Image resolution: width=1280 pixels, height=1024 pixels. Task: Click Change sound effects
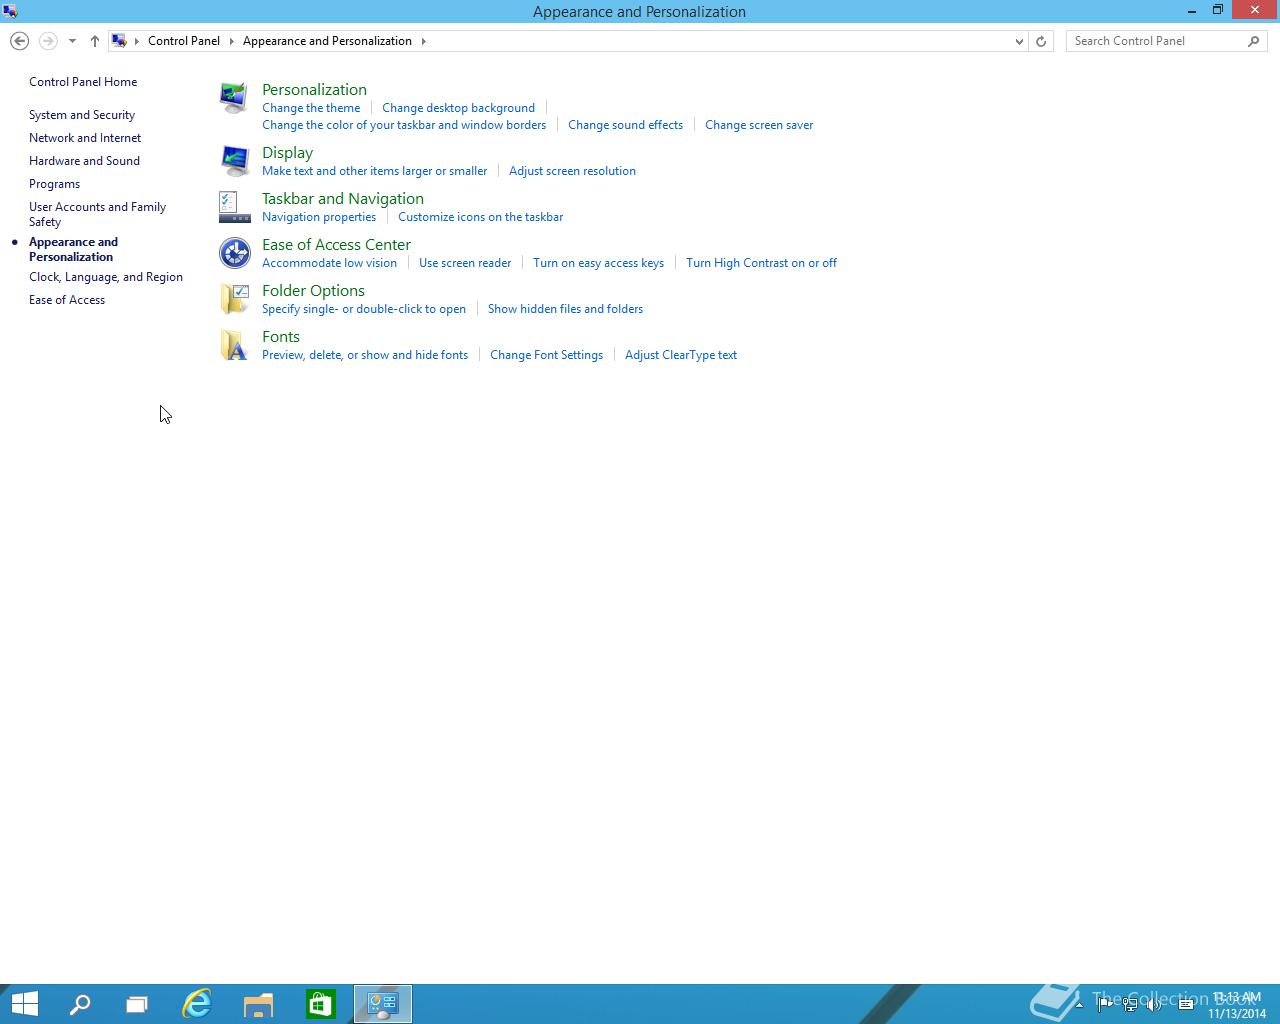click(625, 125)
